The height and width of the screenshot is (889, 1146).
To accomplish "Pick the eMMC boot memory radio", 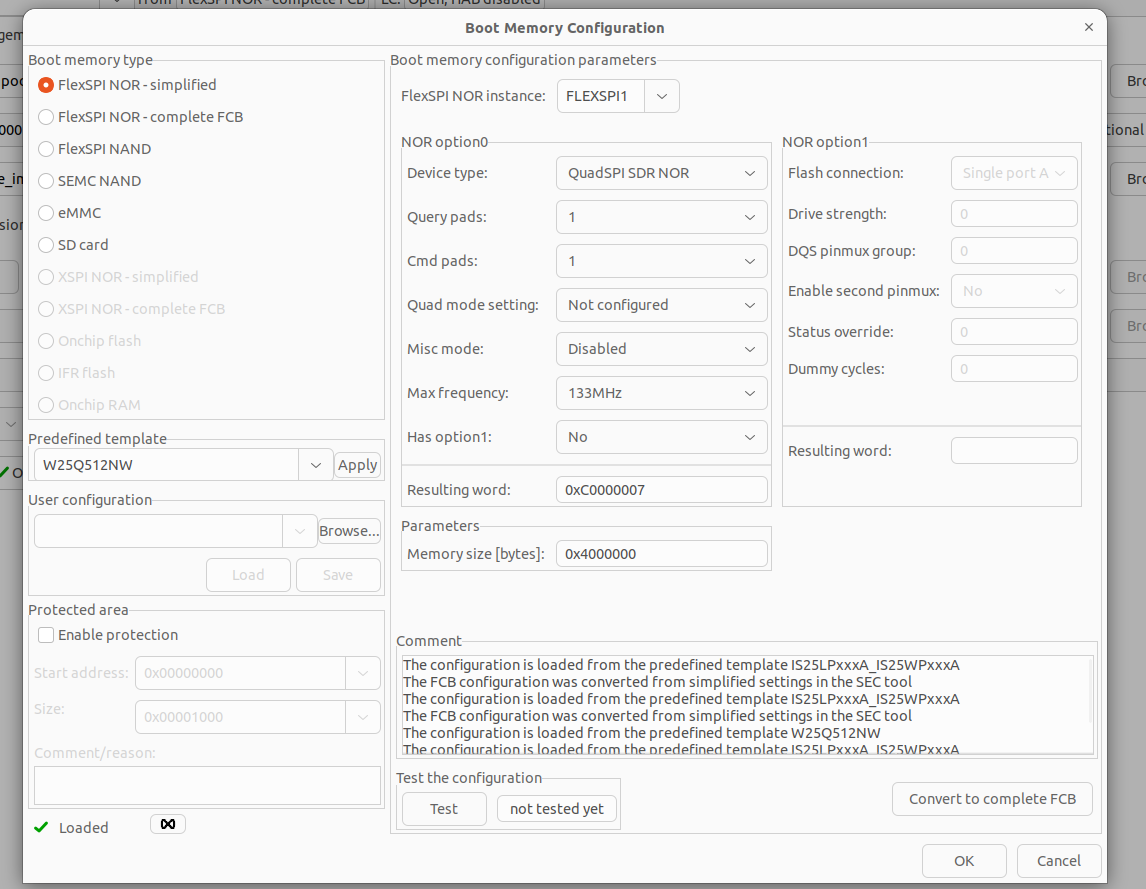I will coord(46,213).
